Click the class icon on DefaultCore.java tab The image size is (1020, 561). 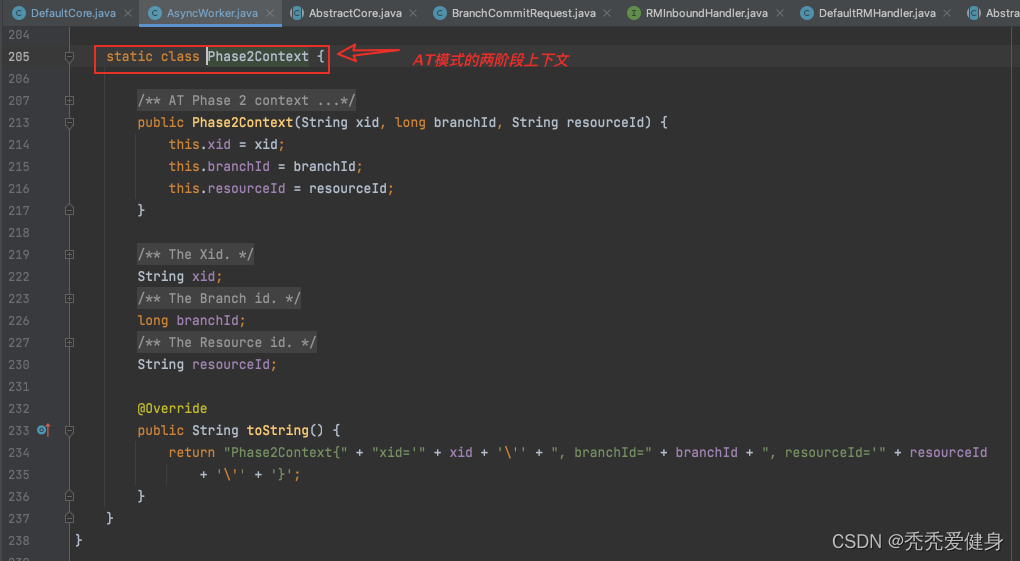coord(19,13)
